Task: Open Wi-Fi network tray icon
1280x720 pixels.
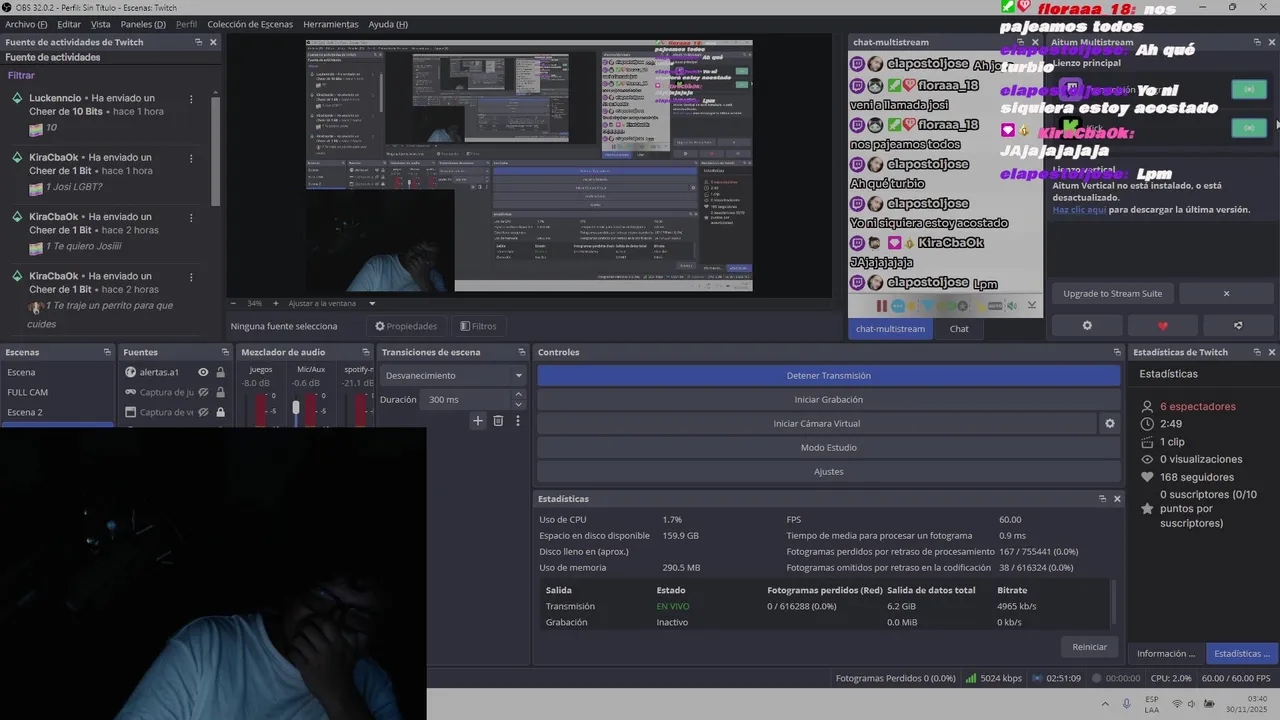Action: (x=1177, y=704)
